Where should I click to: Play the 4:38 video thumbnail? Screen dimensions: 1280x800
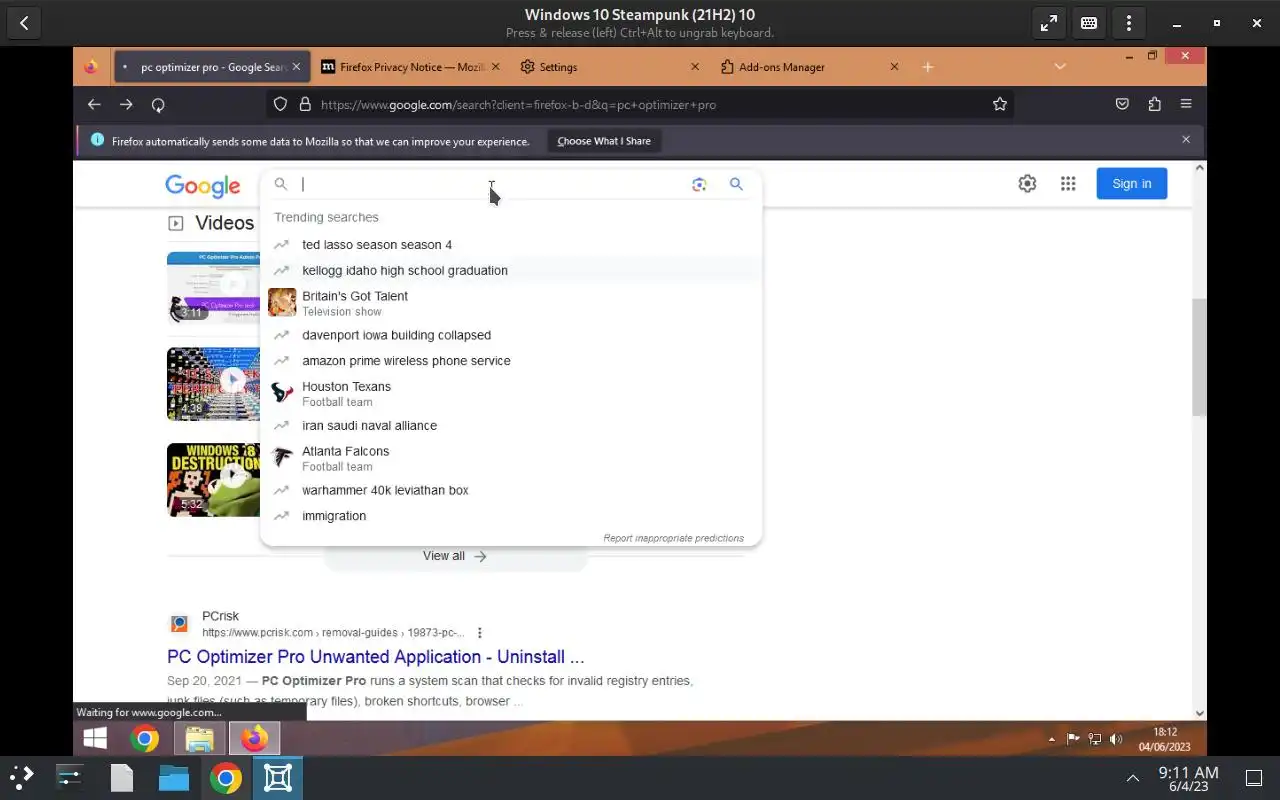[x=215, y=383]
